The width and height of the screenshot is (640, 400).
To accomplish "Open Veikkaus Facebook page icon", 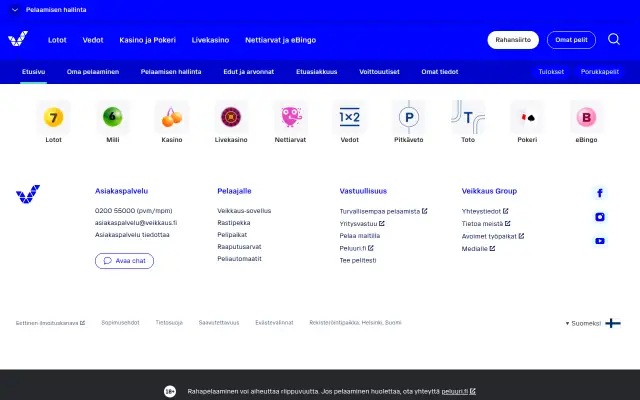I will [600, 193].
